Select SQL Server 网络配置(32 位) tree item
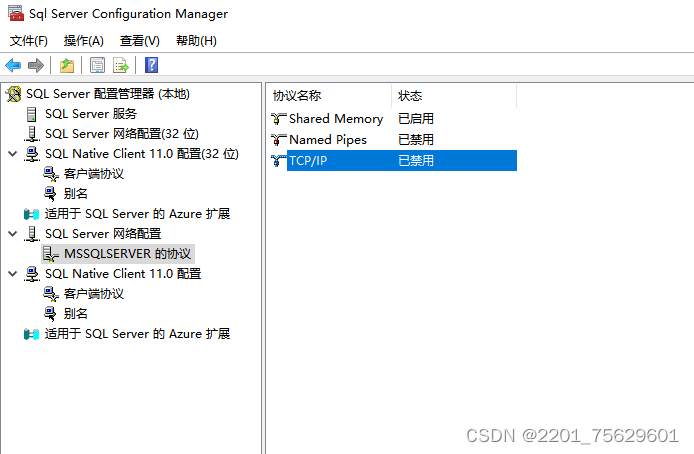694x454 pixels. pyautogui.click(x=122, y=134)
